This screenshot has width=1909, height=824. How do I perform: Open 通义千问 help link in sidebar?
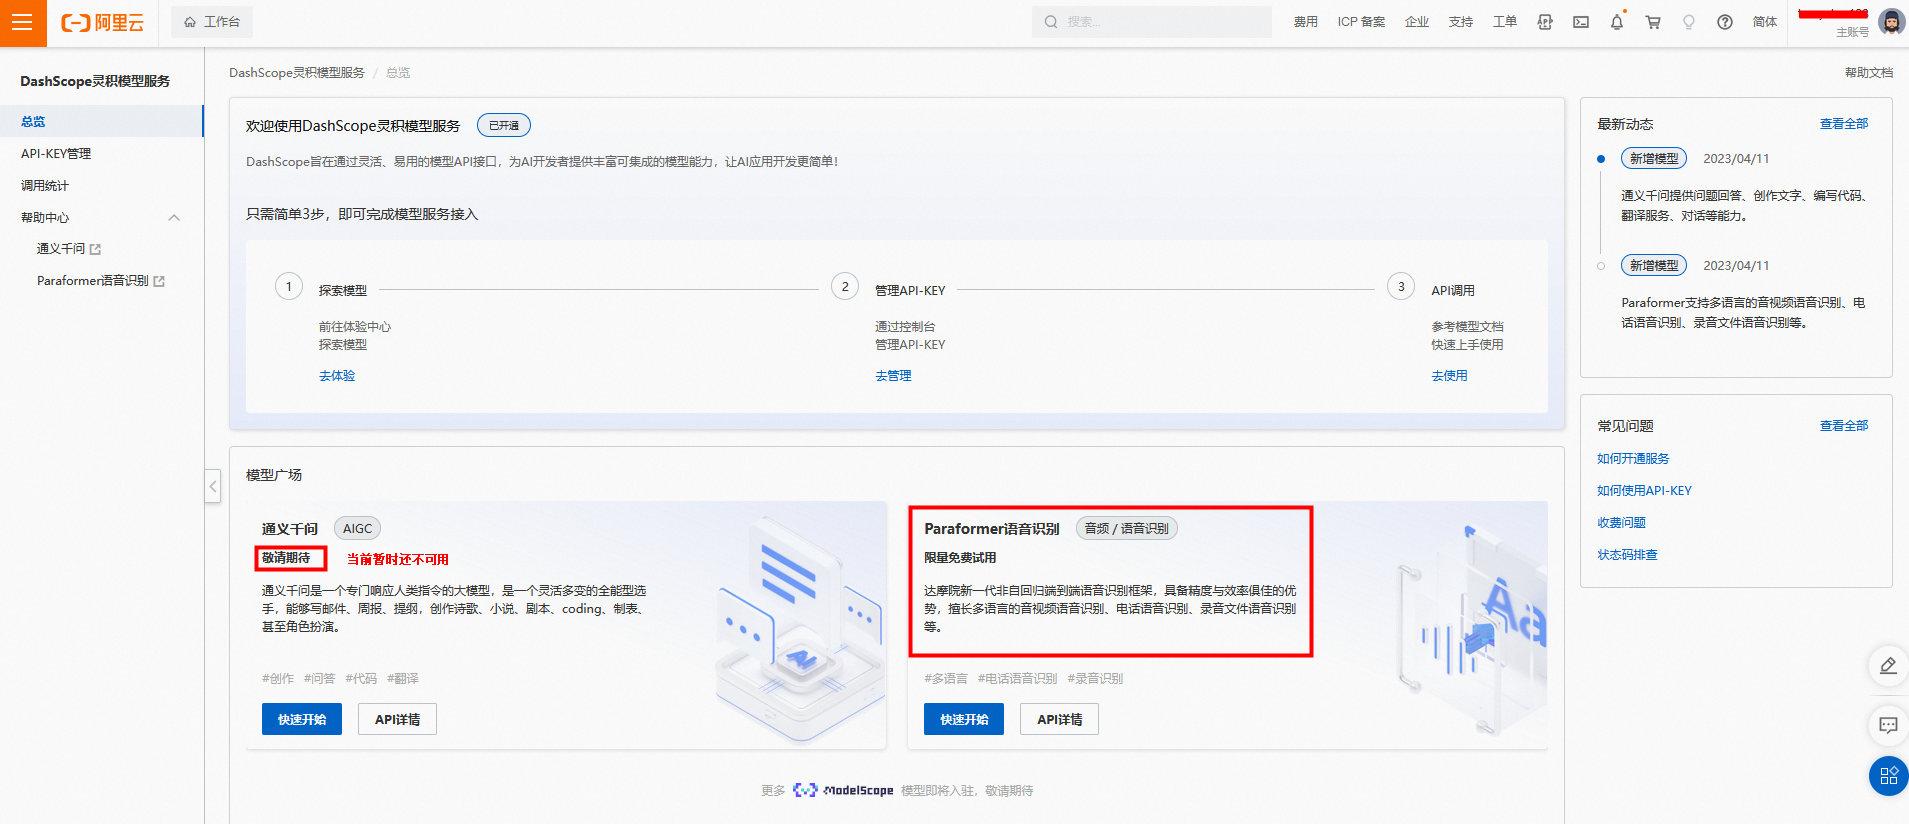(69, 249)
